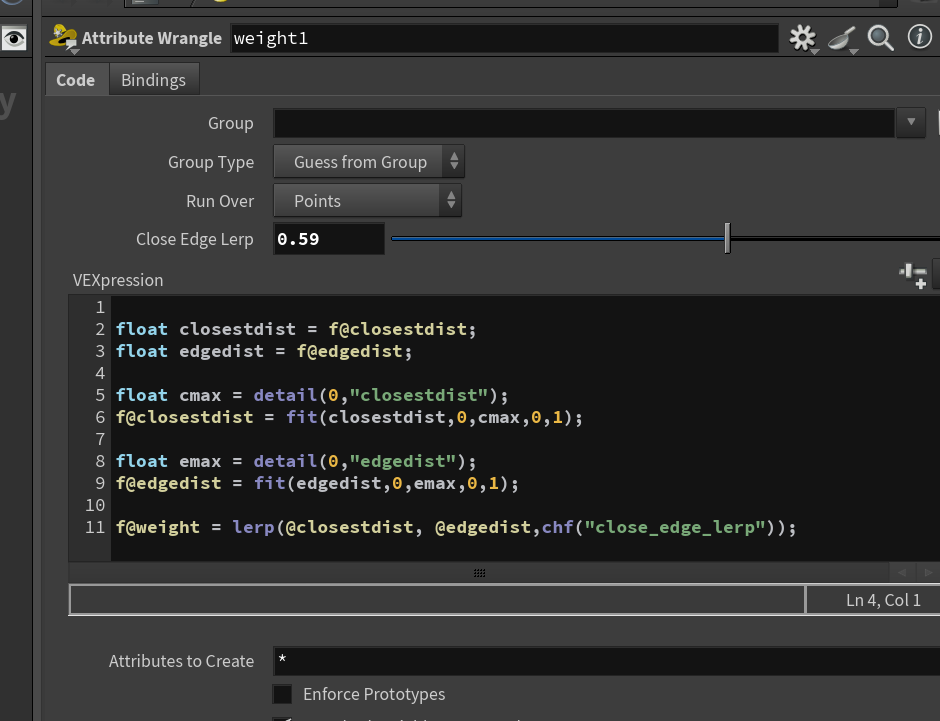Expand the Group field dropdown arrow

pyautogui.click(x=911, y=122)
